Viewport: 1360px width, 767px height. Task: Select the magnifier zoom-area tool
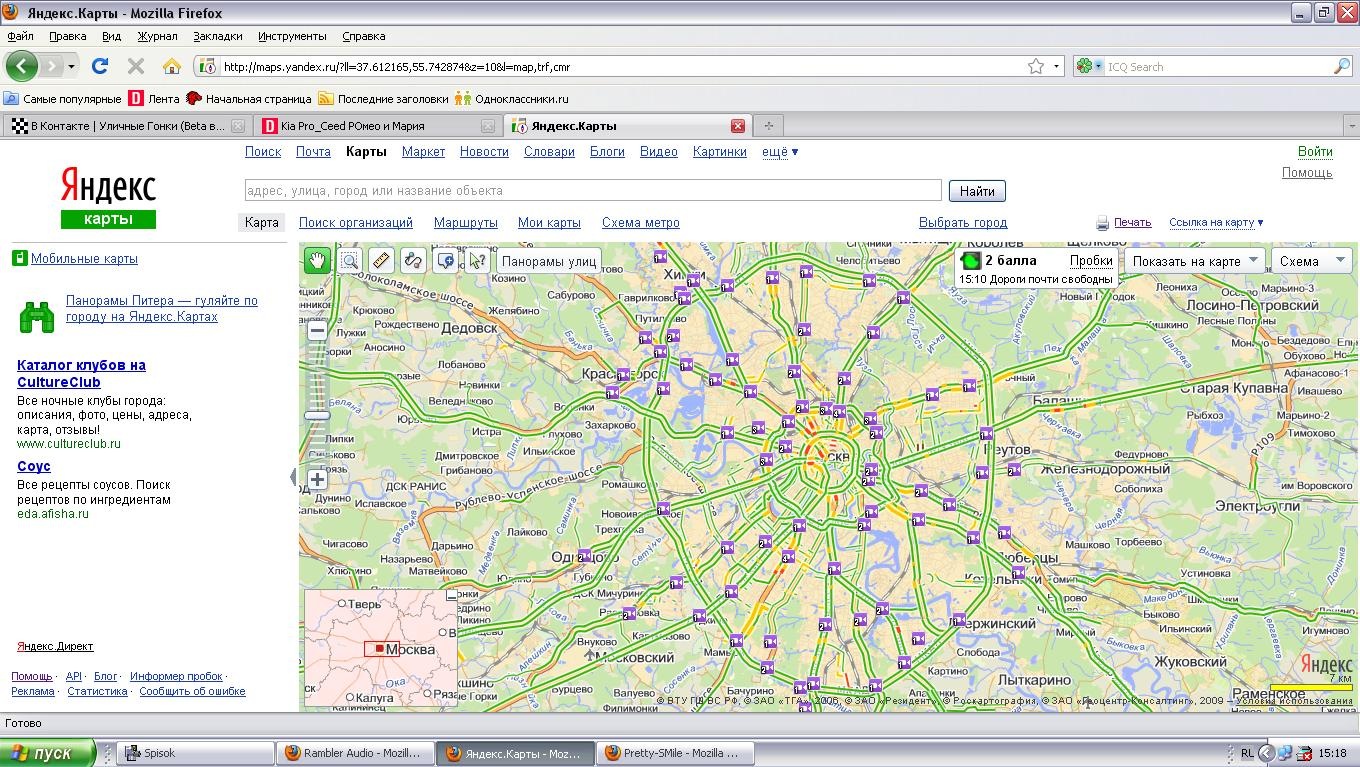click(x=349, y=260)
